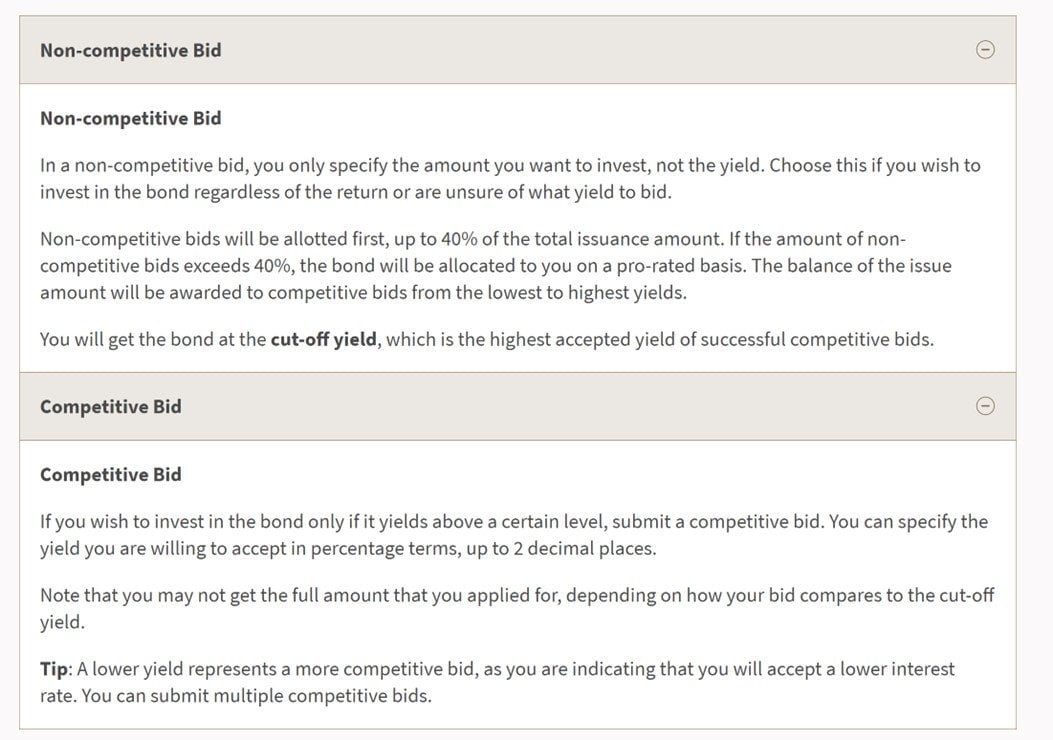Select the Non-competitive Bid title in gray bar
1053x740 pixels.
point(131,50)
